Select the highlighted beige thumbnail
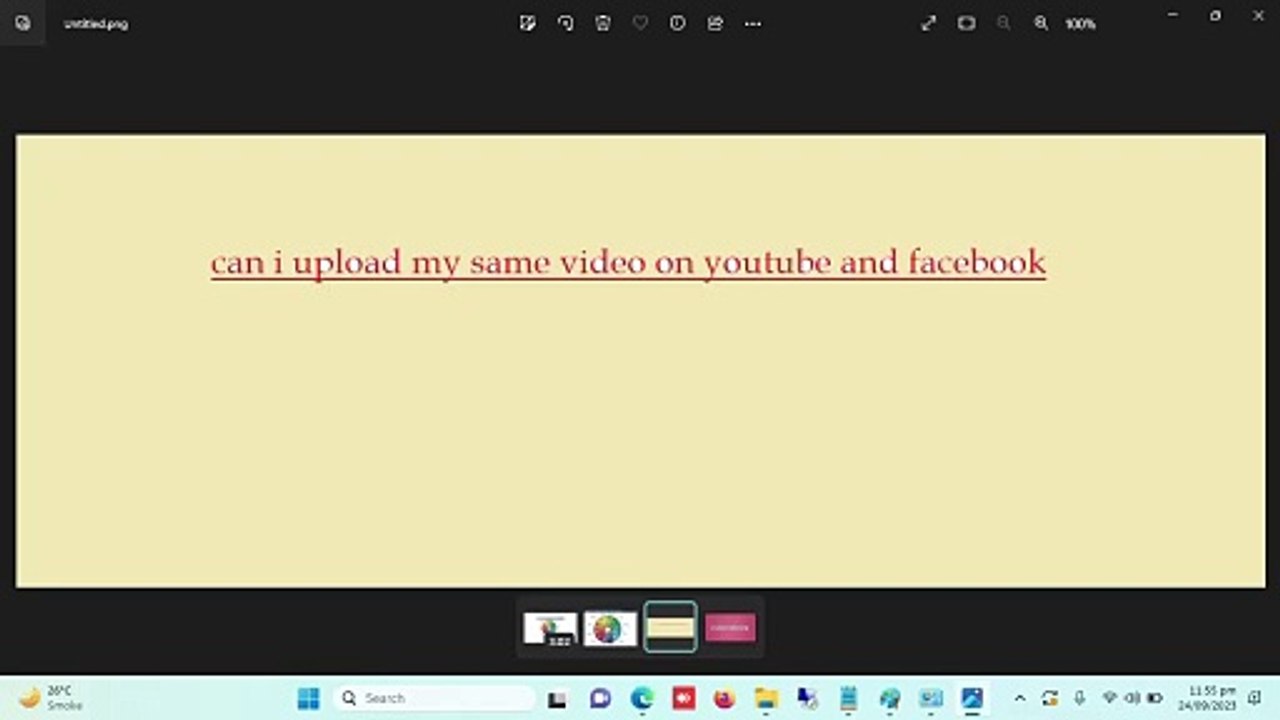Viewport: 1280px width, 720px height. (670, 627)
